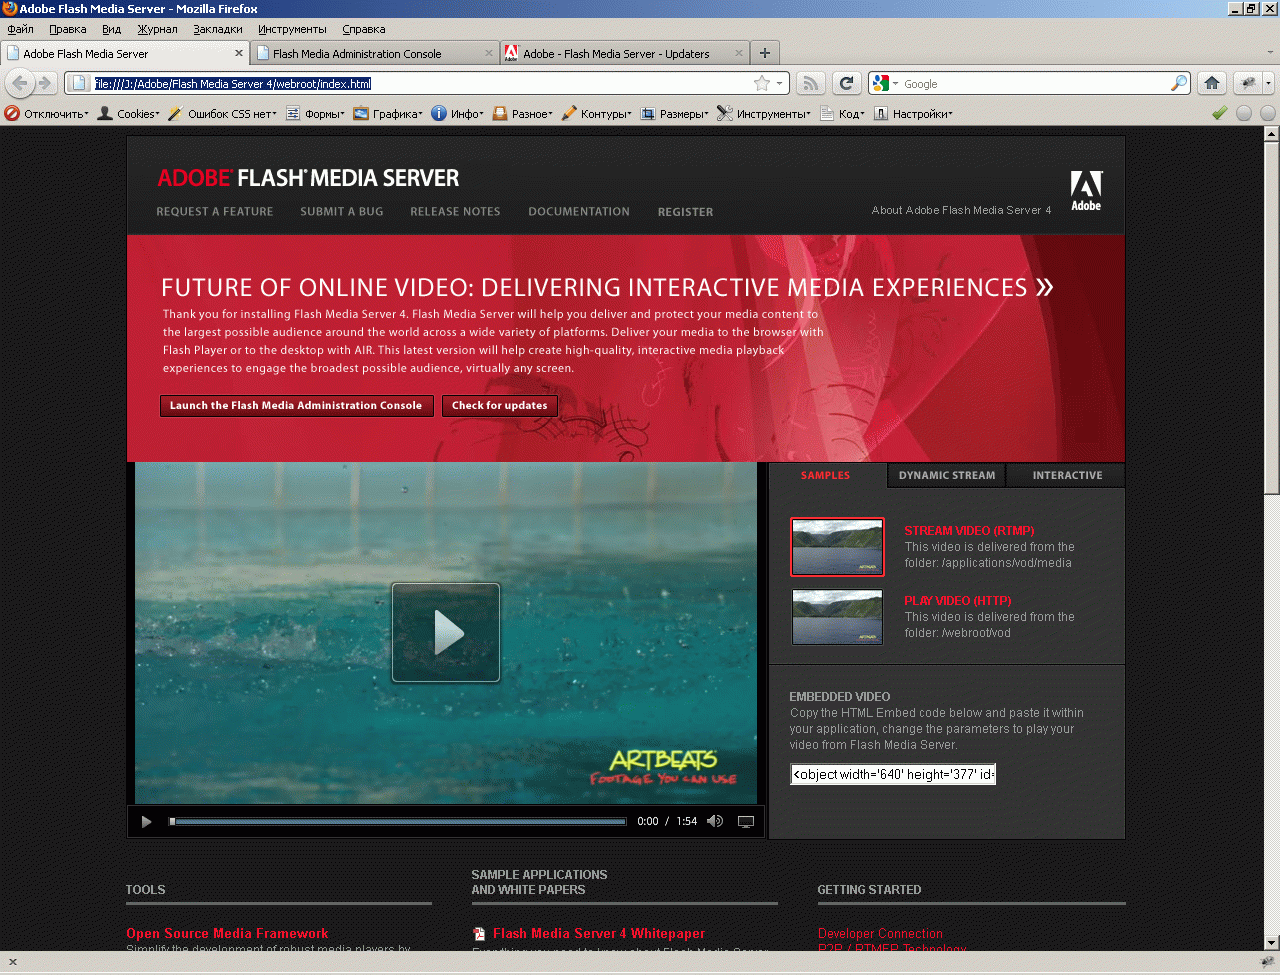Image resolution: width=1280 pixels, height=975 pixels.
Task: Click the search magnifier icon
Action: coord(1180,83)
